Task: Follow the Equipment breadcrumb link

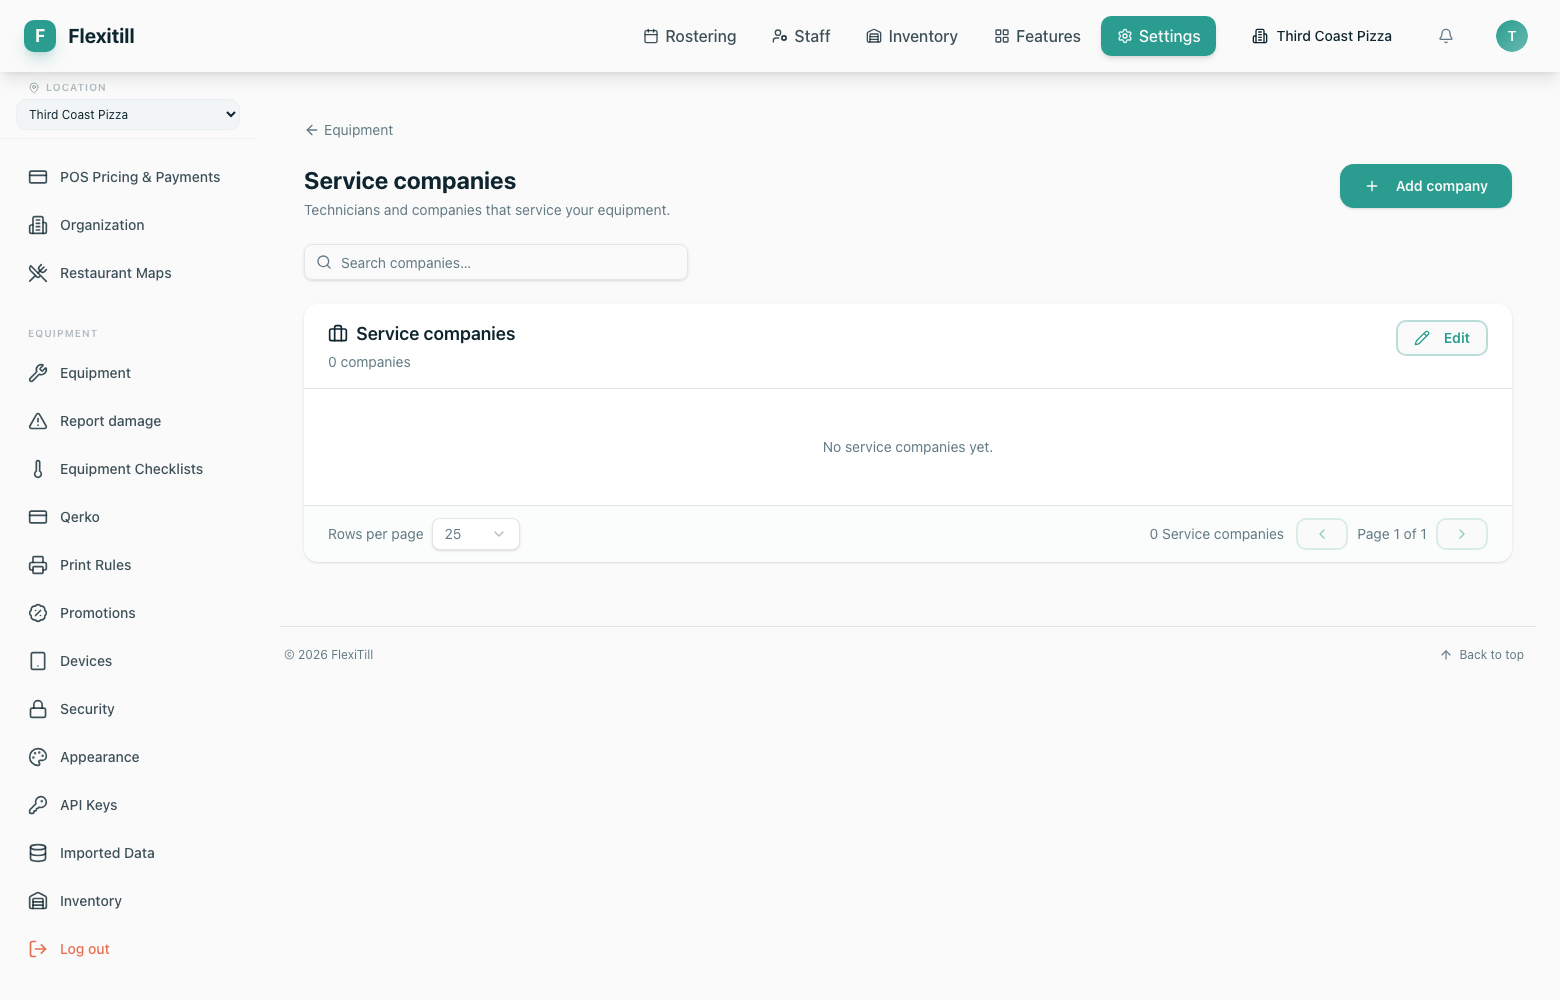Action: pyautogui.click(x=349, y=130)
